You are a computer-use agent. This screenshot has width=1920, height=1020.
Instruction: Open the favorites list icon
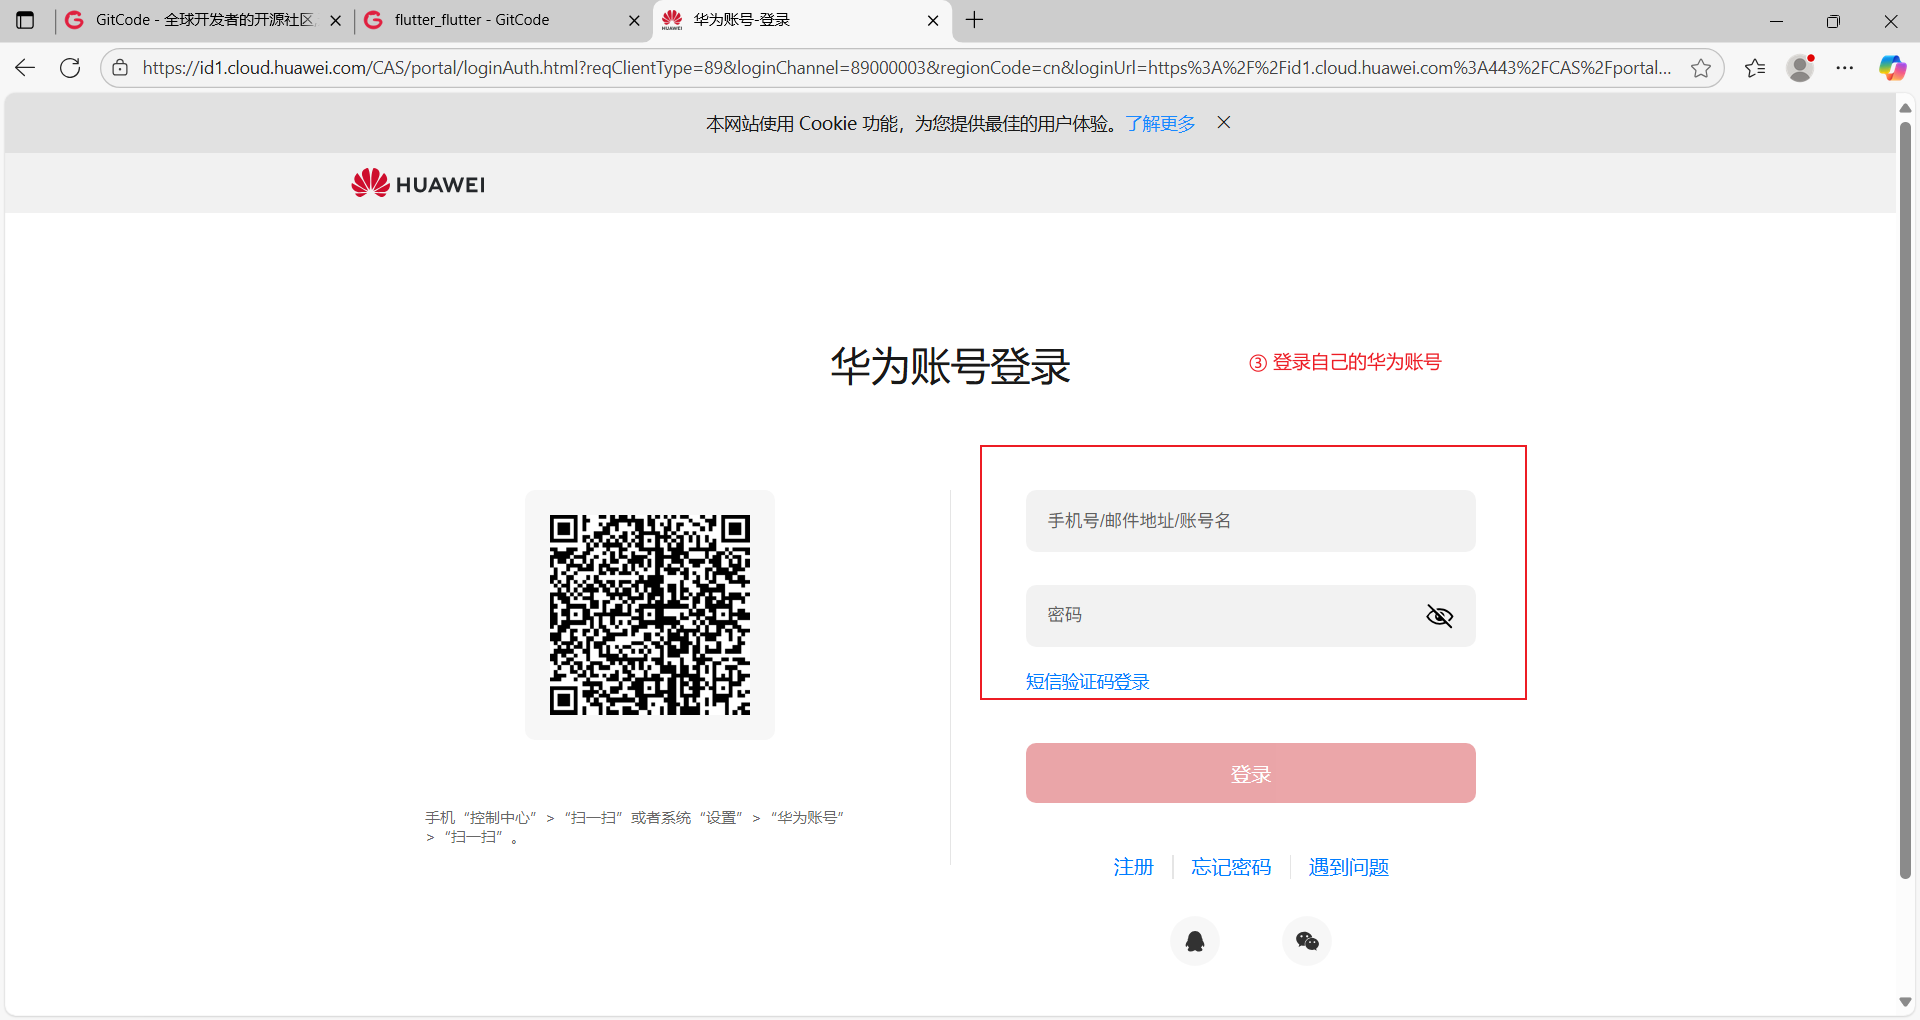pos(1754,68)
